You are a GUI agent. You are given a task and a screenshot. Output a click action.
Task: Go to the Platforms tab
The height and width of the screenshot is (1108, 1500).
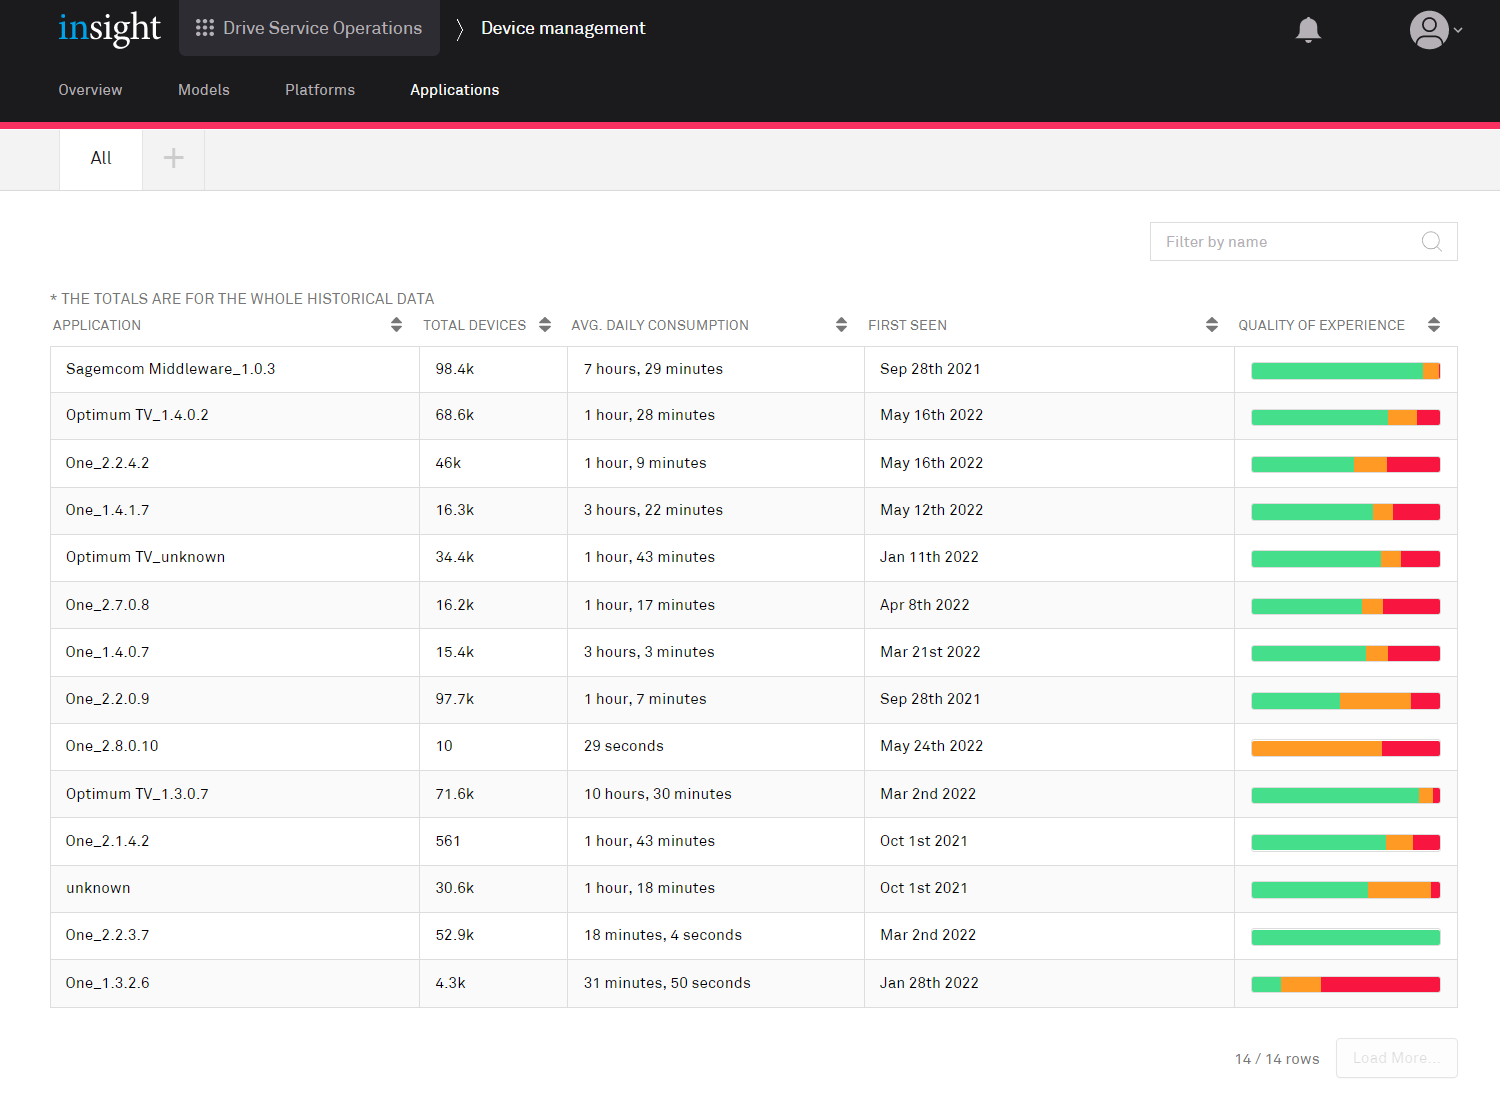pos(320,90)
